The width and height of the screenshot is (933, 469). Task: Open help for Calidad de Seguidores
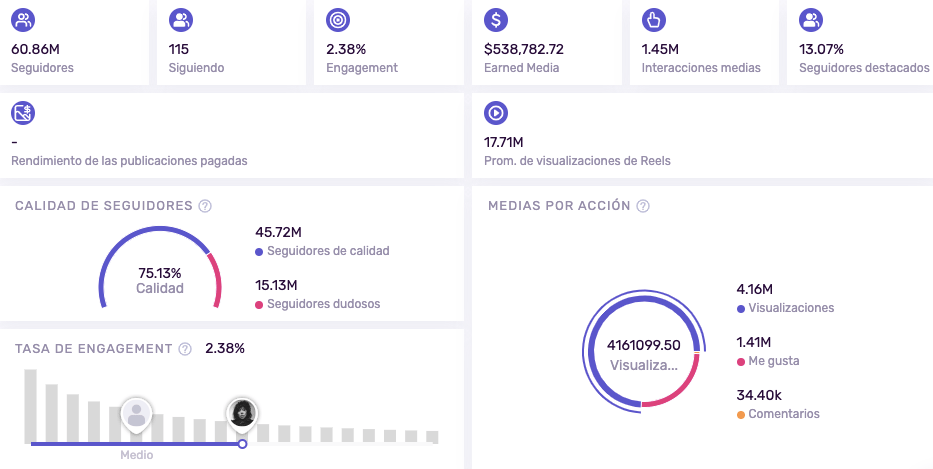(x=205, y=206)
